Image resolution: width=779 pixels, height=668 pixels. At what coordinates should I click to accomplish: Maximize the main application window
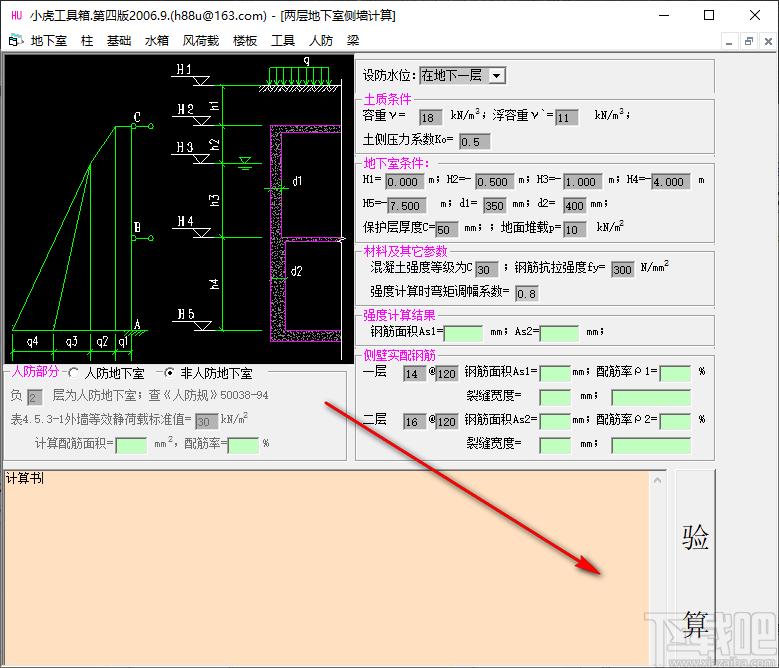coord(709,15)
